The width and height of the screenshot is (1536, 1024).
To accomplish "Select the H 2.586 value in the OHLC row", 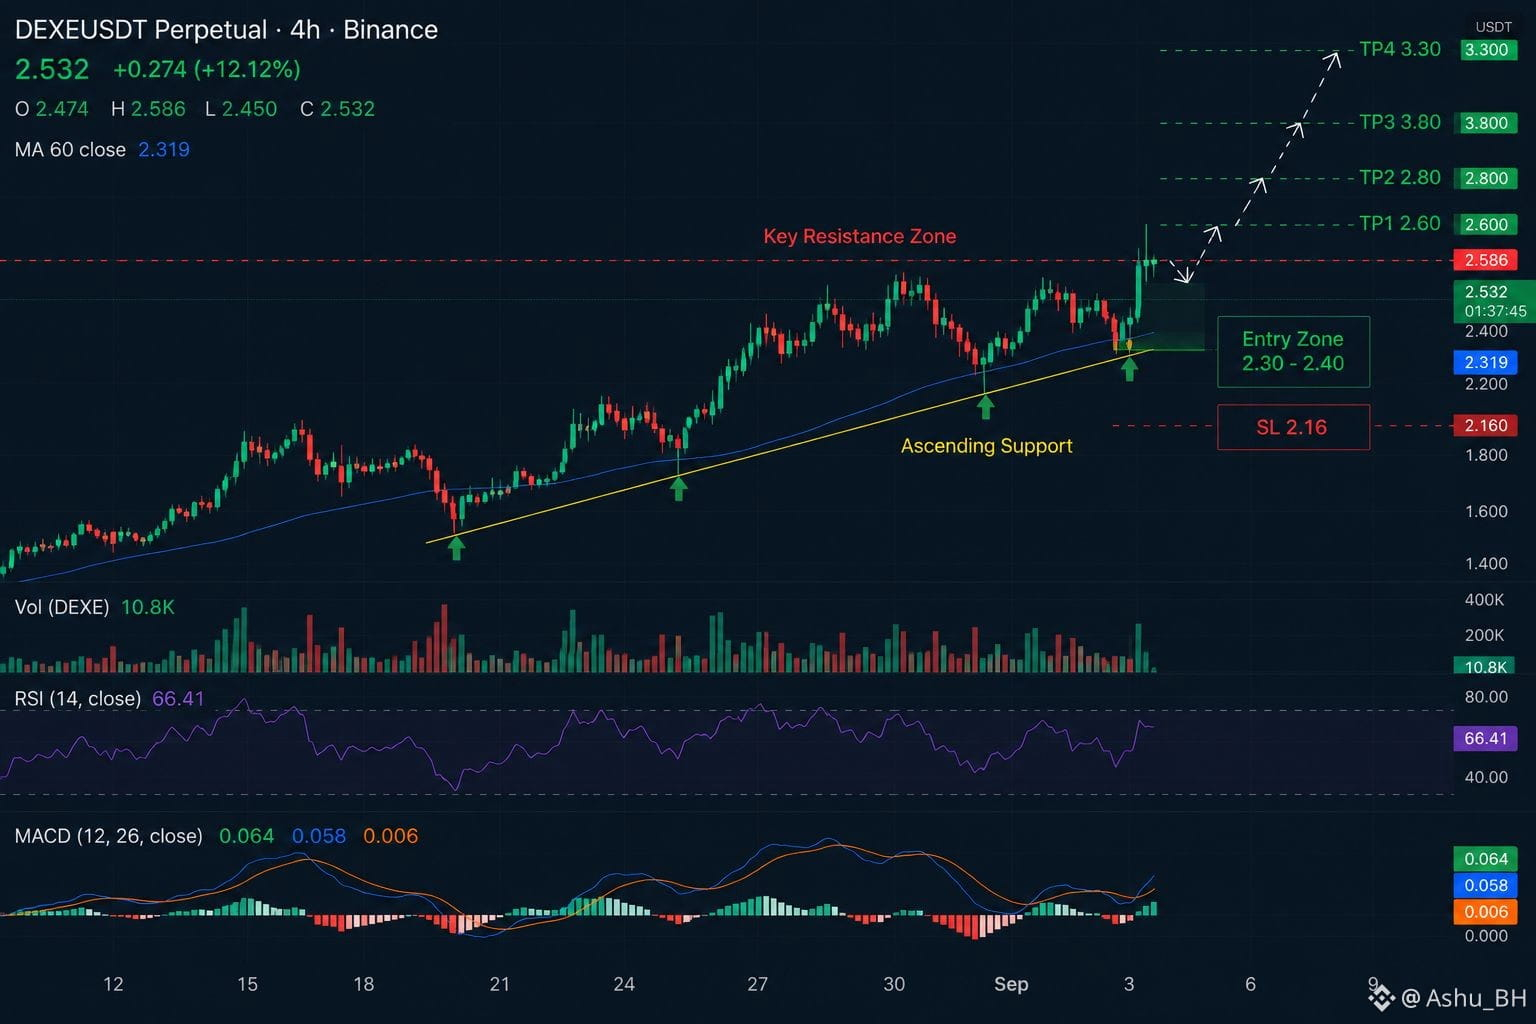I will tap(148, 109).
